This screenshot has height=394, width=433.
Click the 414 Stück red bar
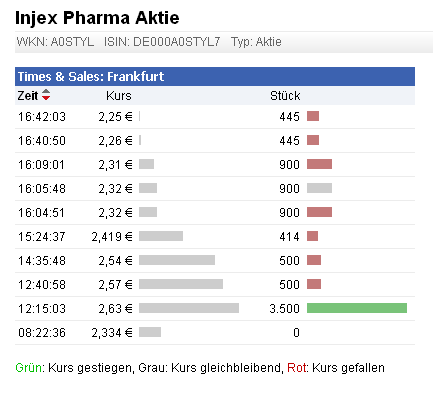pos(312,236)
